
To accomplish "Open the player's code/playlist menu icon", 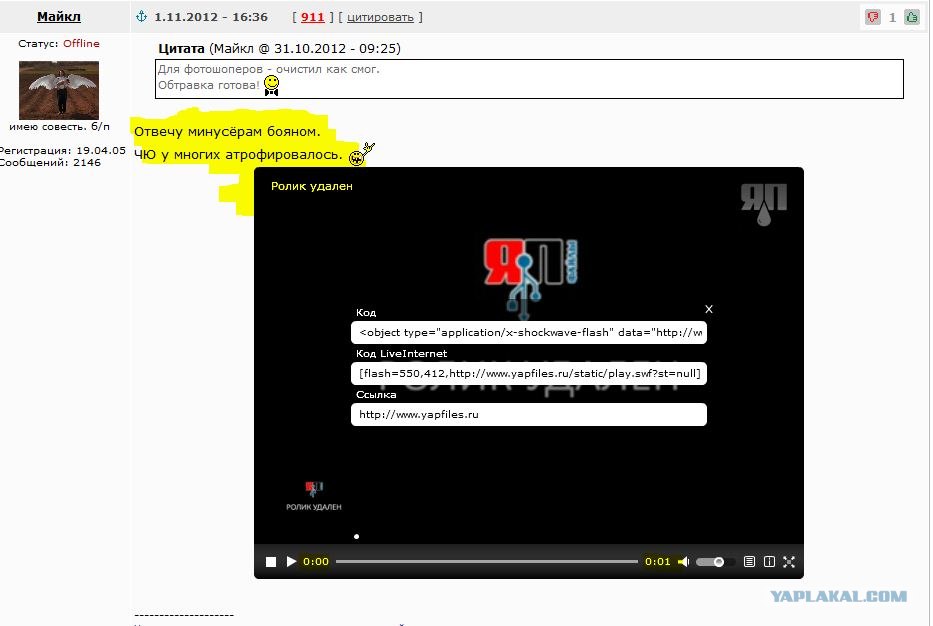I will pyautogui.click(x=750, y=562).
